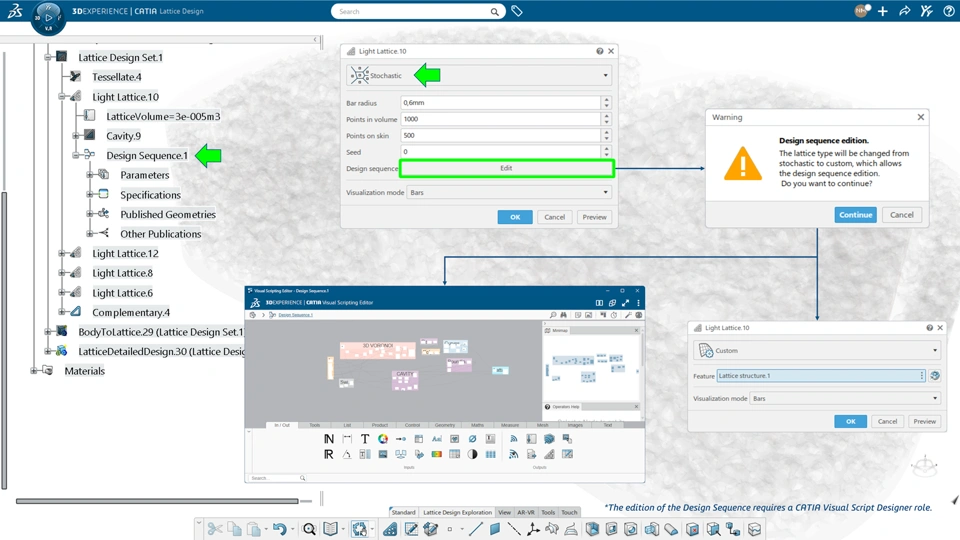Open the Custom lattice type dropdown
The width and height of the screenshot is (960, 540).
817,351
